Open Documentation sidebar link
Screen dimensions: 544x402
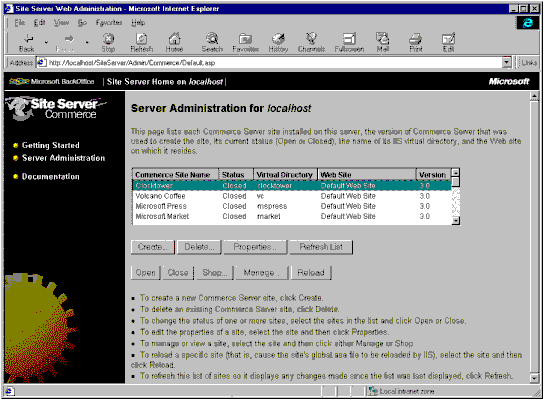(51, 177)
